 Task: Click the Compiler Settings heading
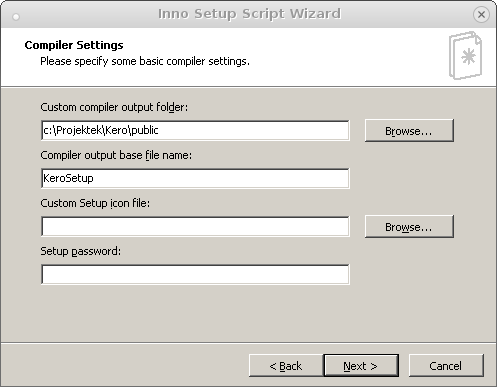click(74, 45)
